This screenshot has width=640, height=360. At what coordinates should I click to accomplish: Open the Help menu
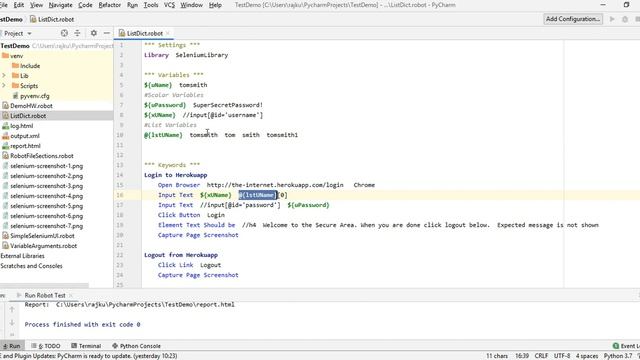tap(215, 5)
